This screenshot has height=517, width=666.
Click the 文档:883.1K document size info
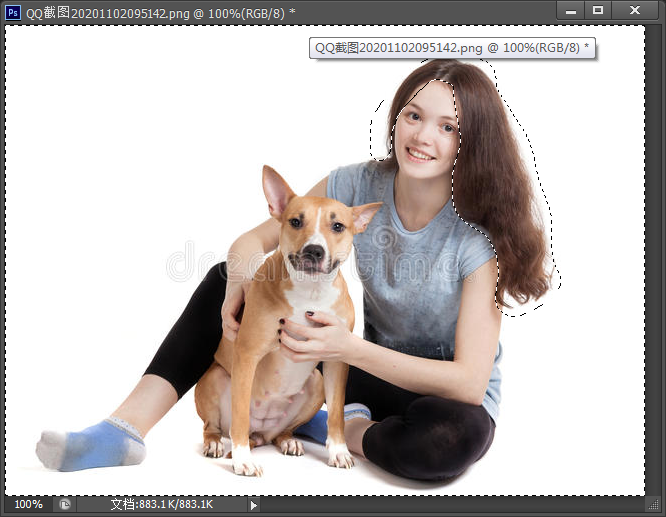coord(160,505)
